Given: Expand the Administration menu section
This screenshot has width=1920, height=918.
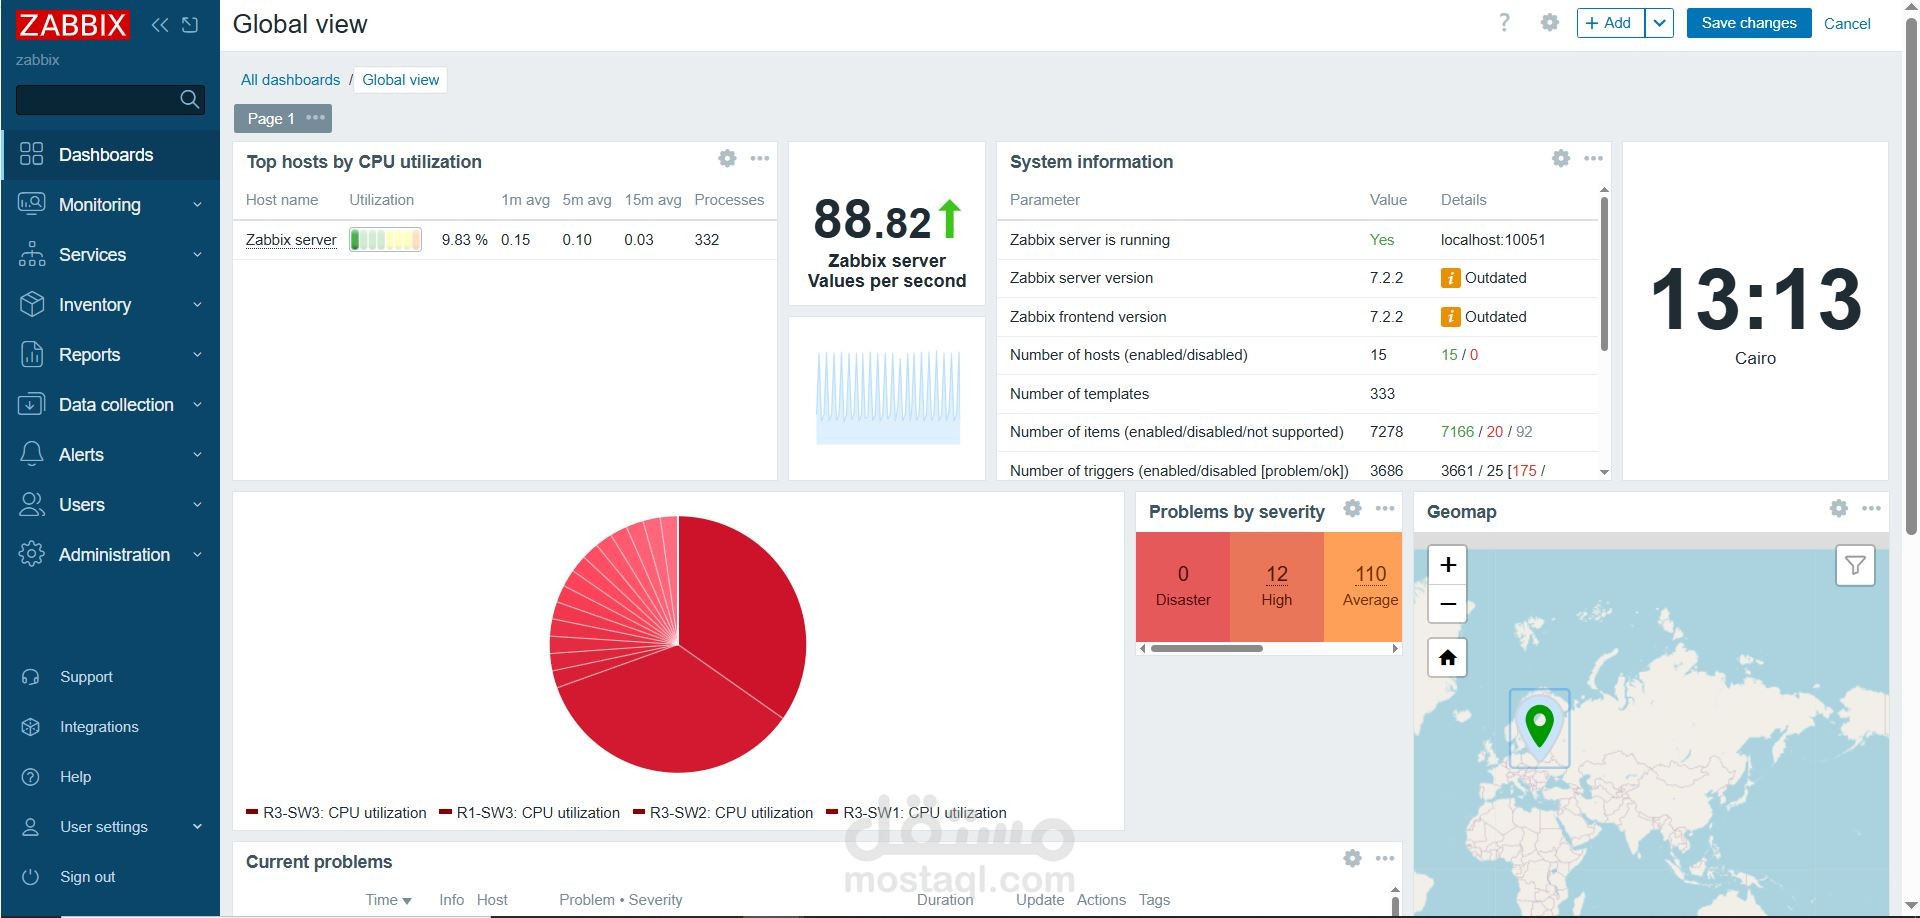Looking at the screenshot, I should [x=110, y=555].
